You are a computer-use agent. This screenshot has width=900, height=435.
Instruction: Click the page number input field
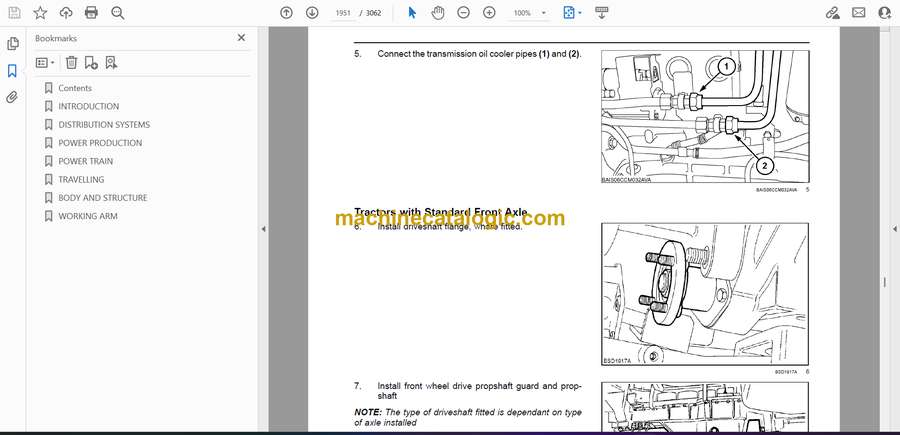340,13
